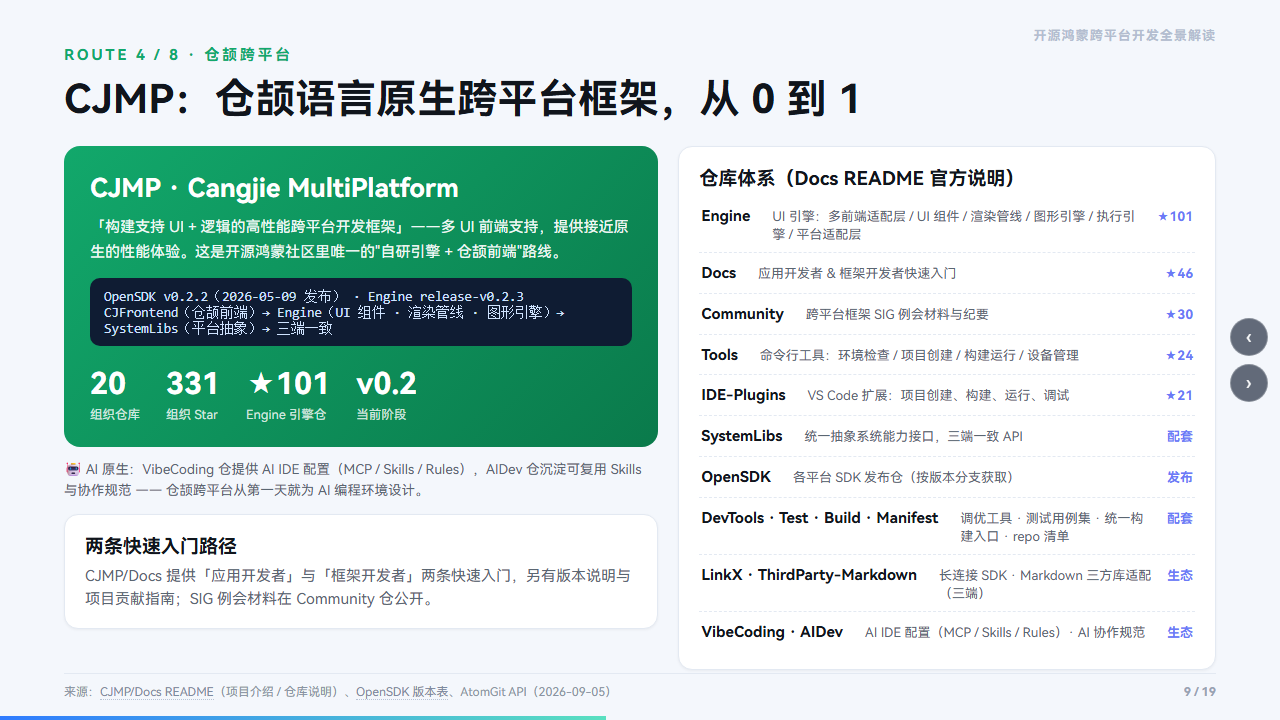Click the 9 / 19 page counter
The image size is (1280, 720).
point(1200,692)
